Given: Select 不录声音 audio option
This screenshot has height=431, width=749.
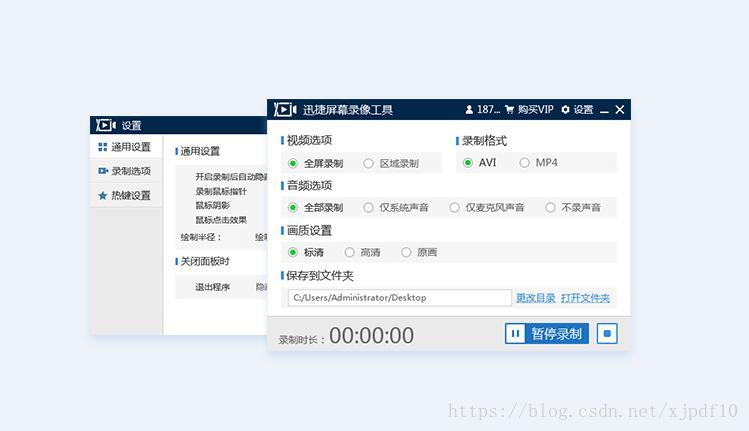Looking at the screenshot, I should pyautogui.click(x=573, y=207).
